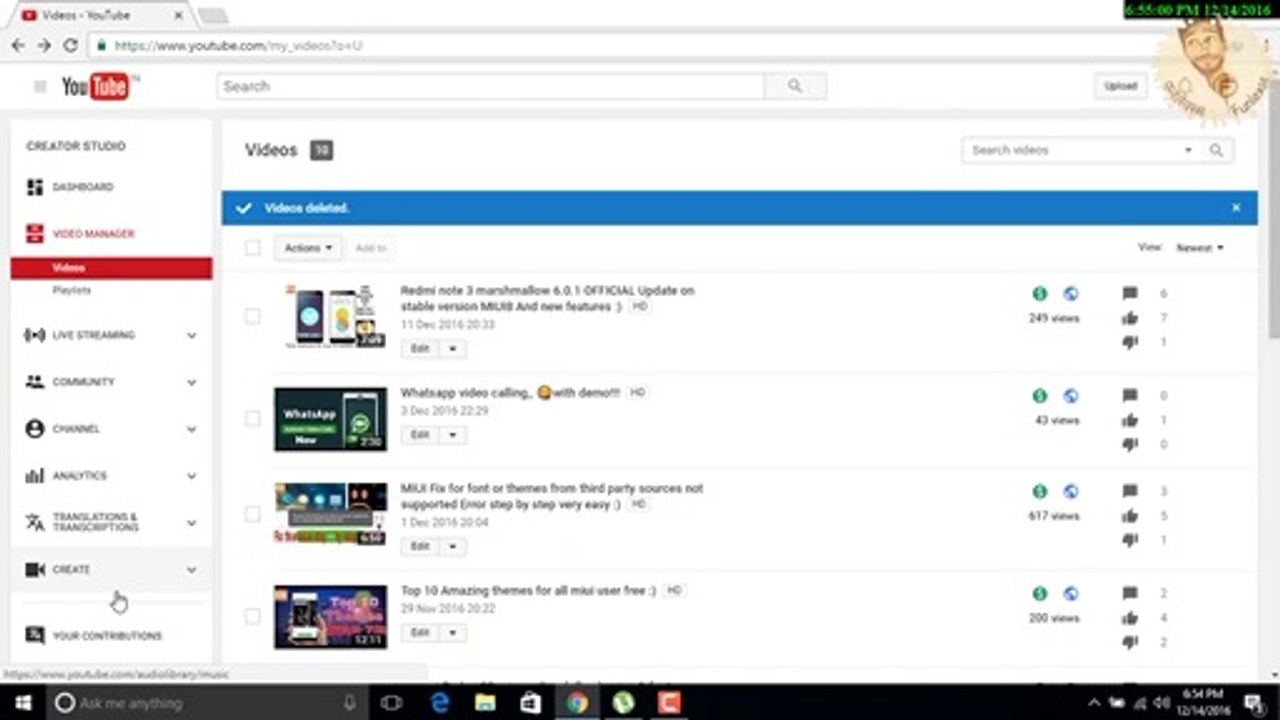Viewport: 1280px width, 720px height.
Task: Focus the YouTube Search box
Action: pos(491,86)
